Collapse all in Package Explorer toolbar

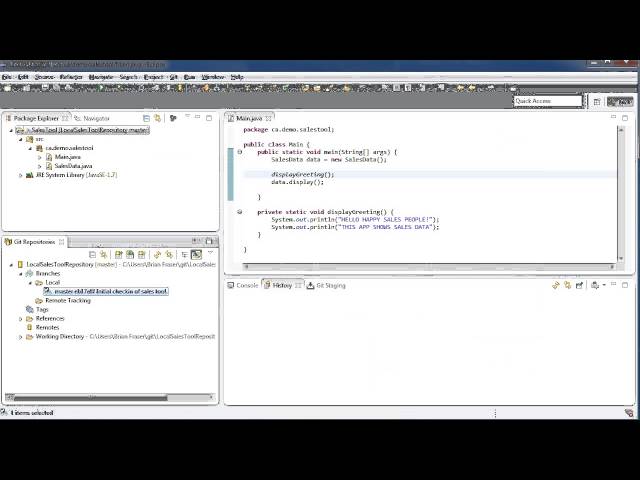tap(146, 118)
